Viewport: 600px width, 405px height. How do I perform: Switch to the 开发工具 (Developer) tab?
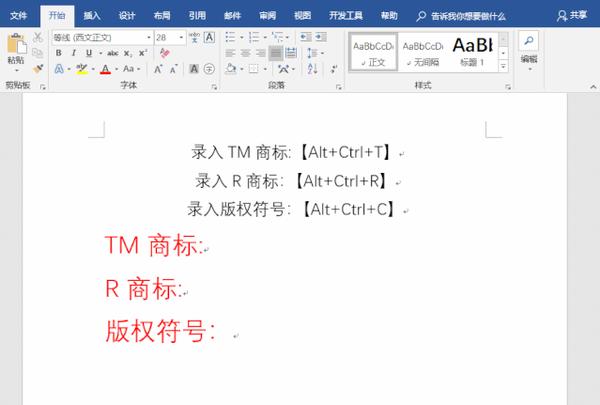(346, 16)
